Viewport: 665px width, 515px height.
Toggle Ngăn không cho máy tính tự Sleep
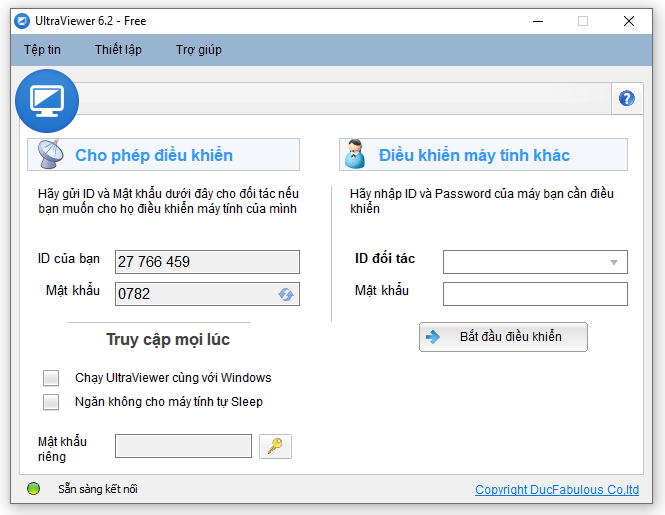[51, 402]
